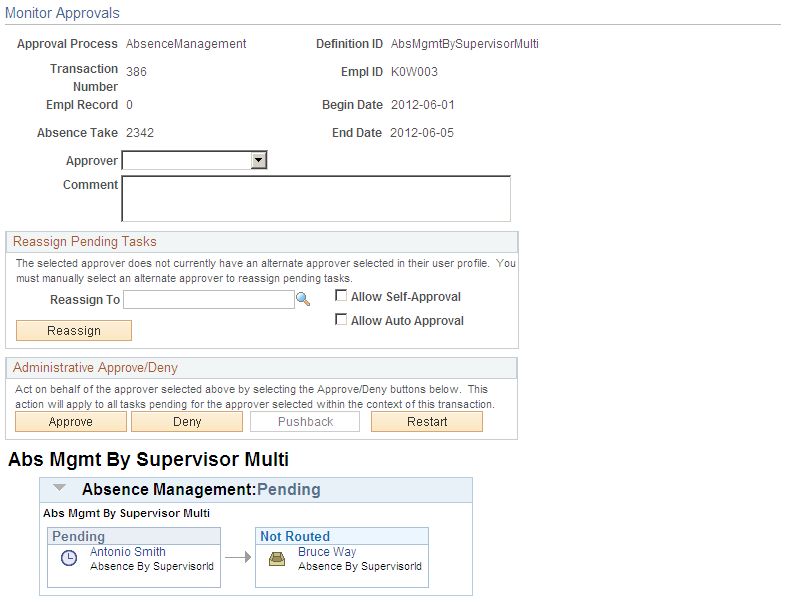The height and width of the screenshot is (603, 790).
Task: Click Empl Record value 0
Action: 129,105
